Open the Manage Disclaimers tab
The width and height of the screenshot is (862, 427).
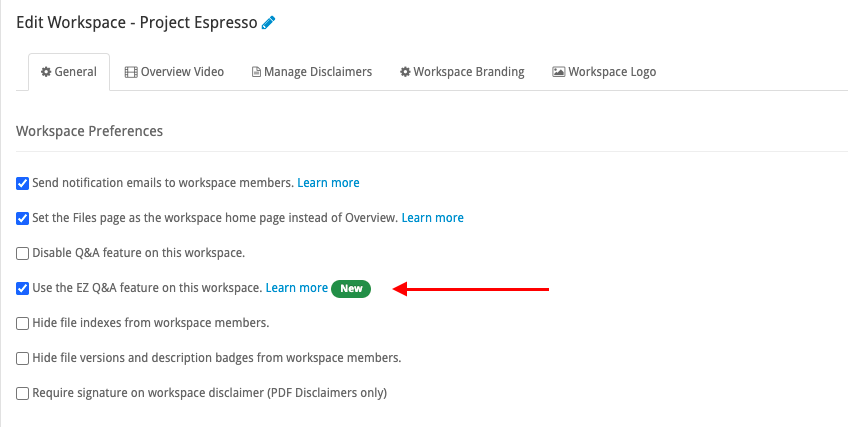tap(312, 72)
